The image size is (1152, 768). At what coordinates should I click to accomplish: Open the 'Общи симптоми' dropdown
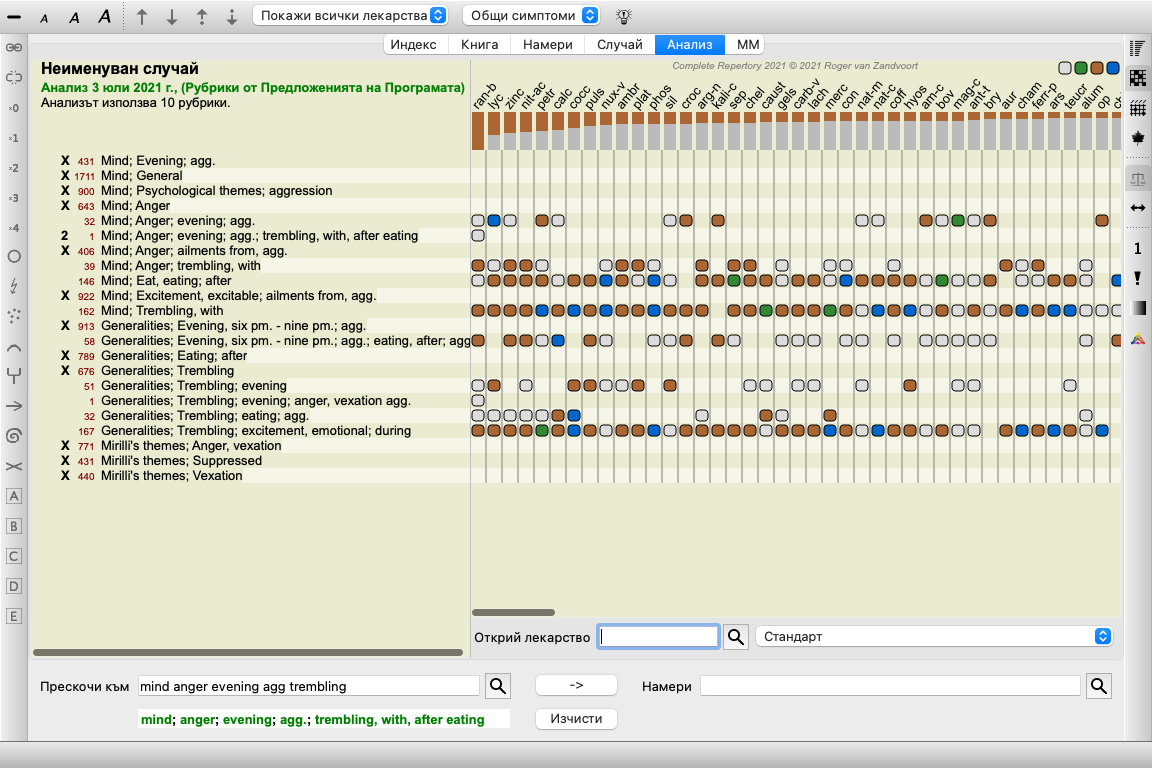pyautogui.click(x=531, y=16)
